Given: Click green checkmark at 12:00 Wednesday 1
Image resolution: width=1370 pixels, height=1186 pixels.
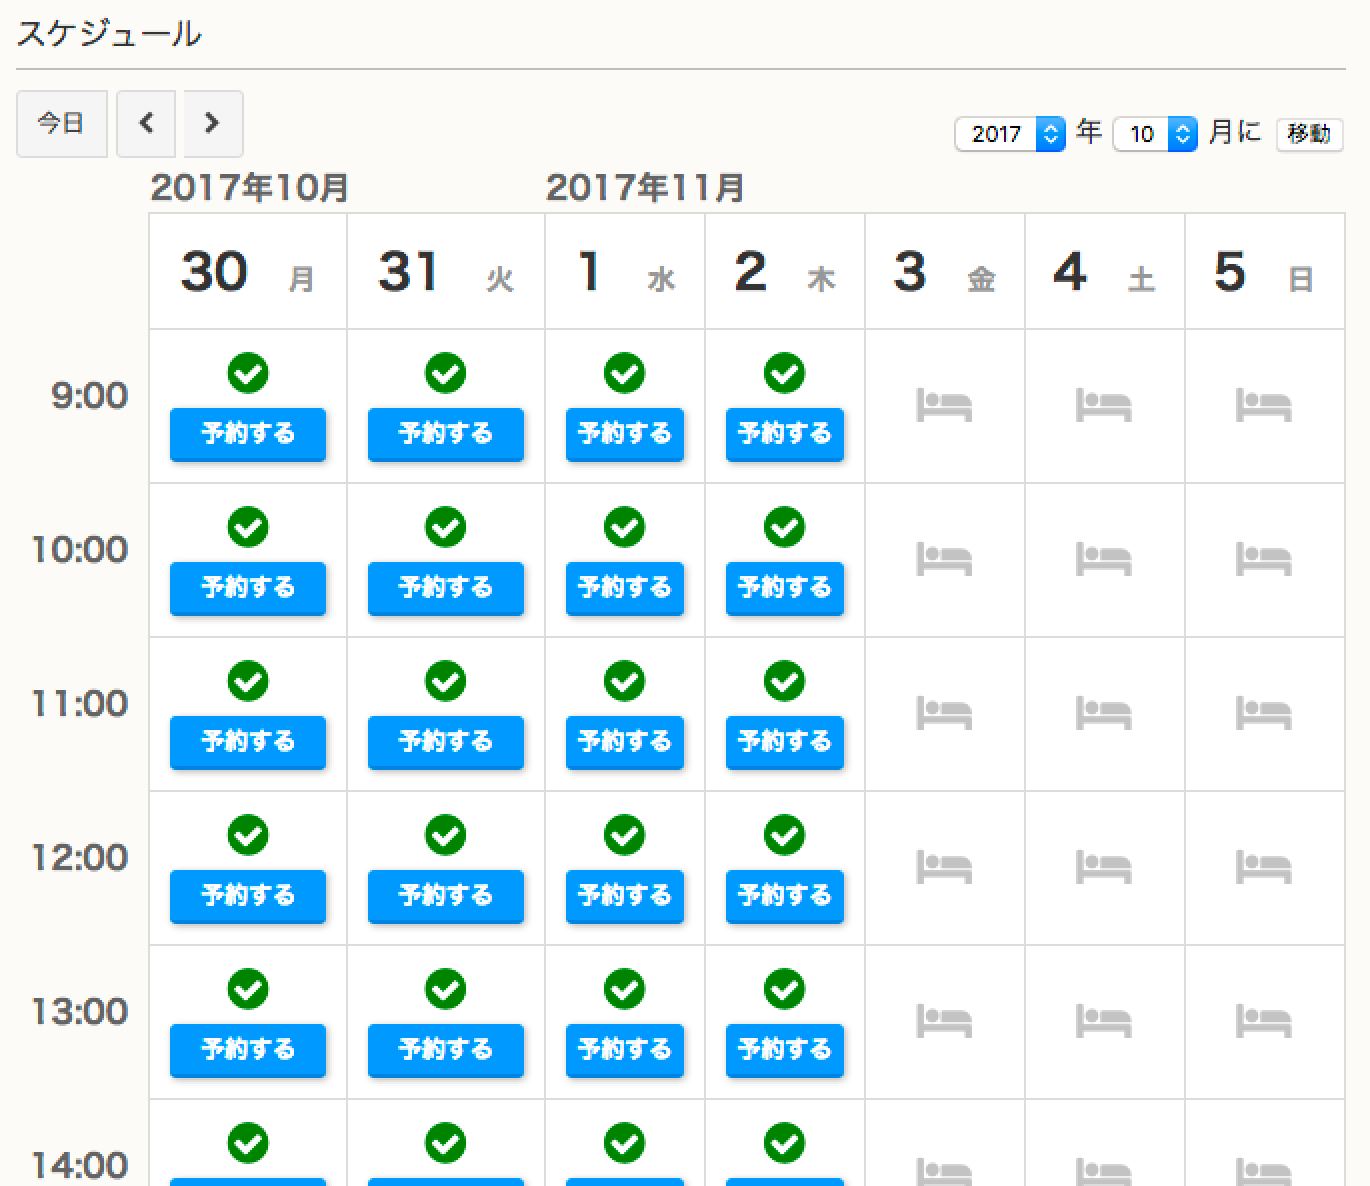Looking at the screenshot, I should [x=625, y=835].
